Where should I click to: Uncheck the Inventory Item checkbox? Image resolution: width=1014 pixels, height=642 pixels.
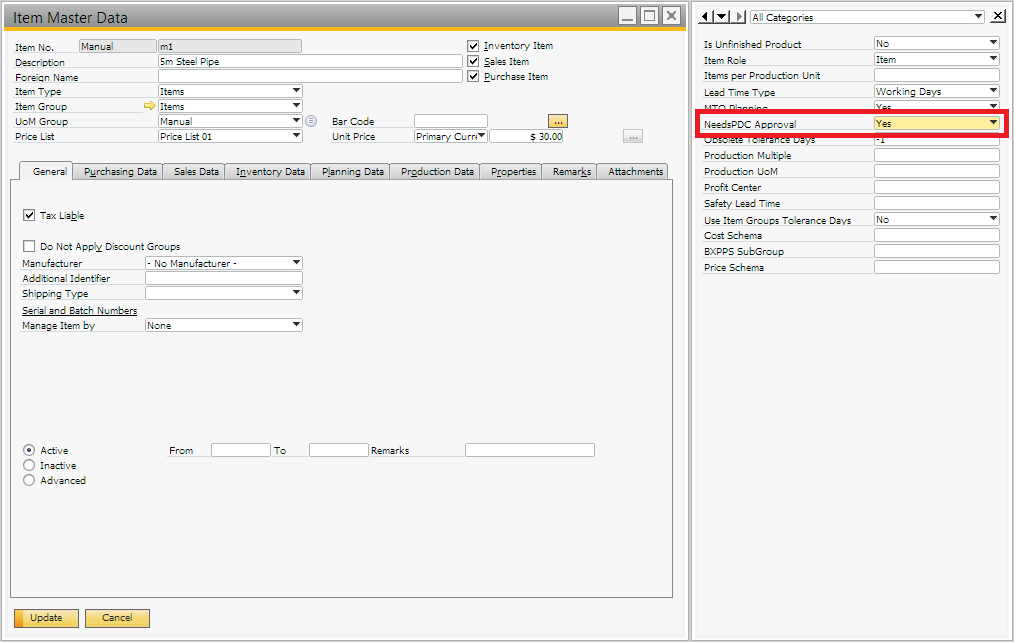pos(474,46)
